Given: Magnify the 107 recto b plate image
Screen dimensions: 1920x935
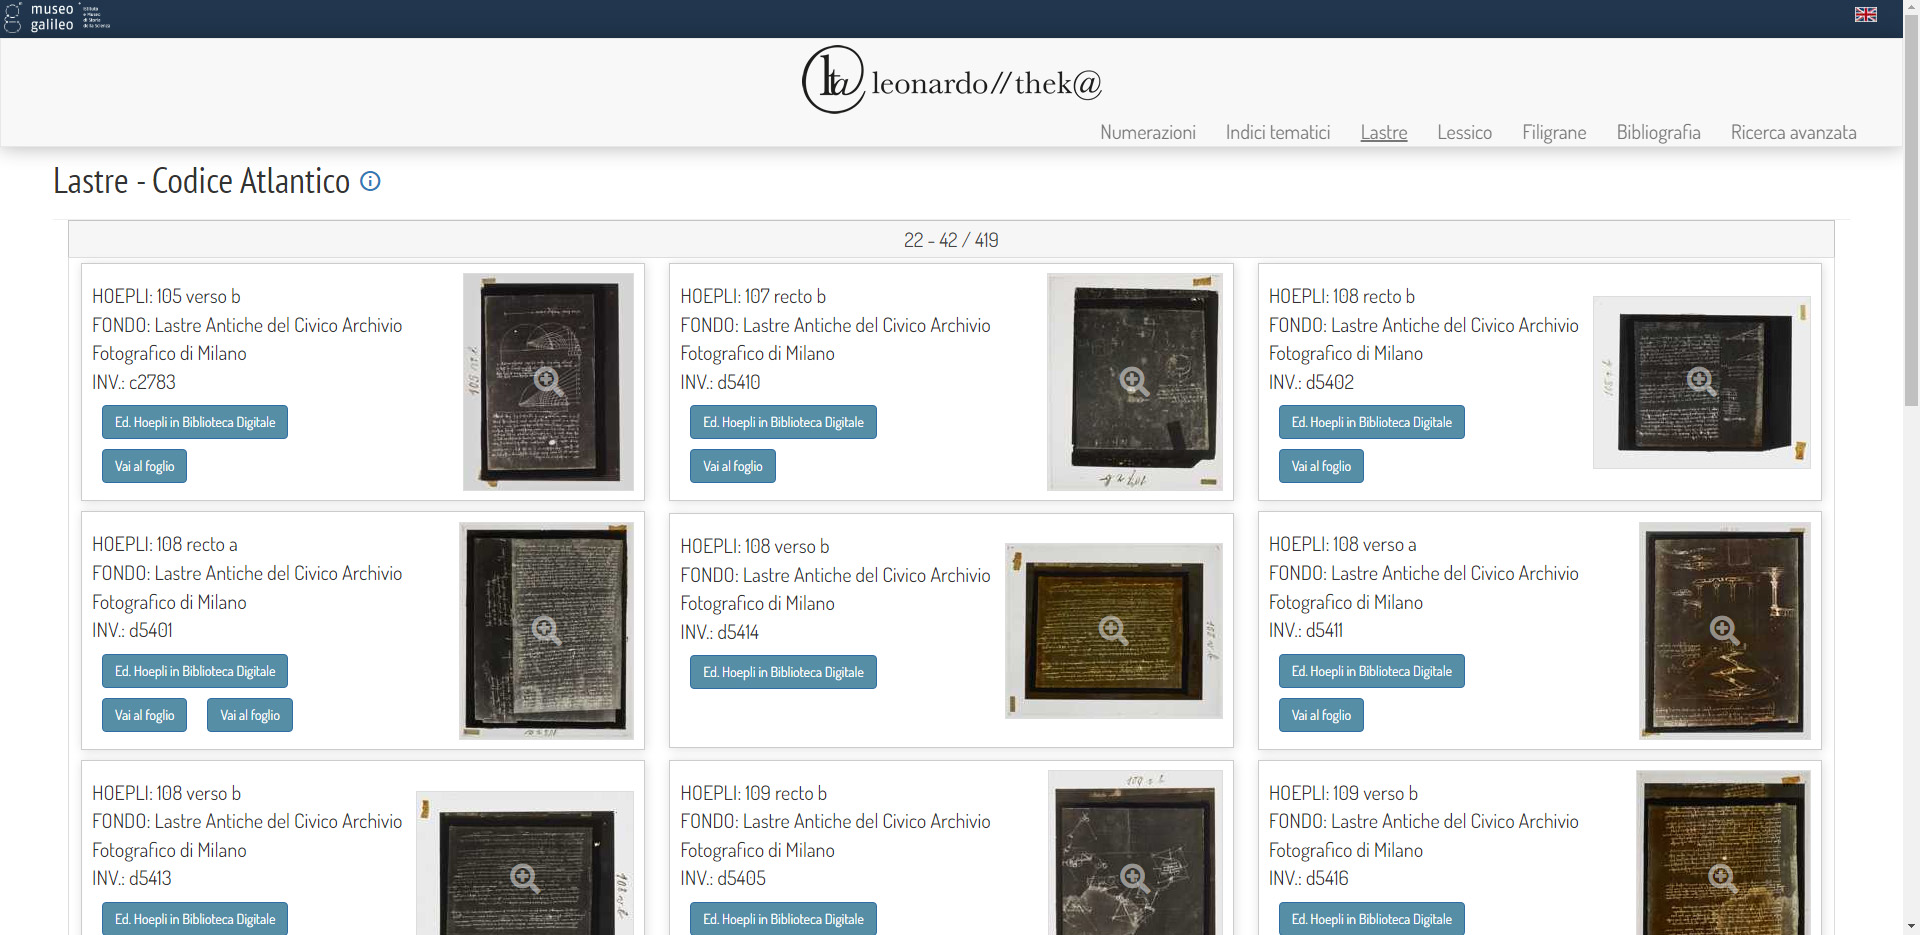Looking at the screenshot, I should (1134, 381).
